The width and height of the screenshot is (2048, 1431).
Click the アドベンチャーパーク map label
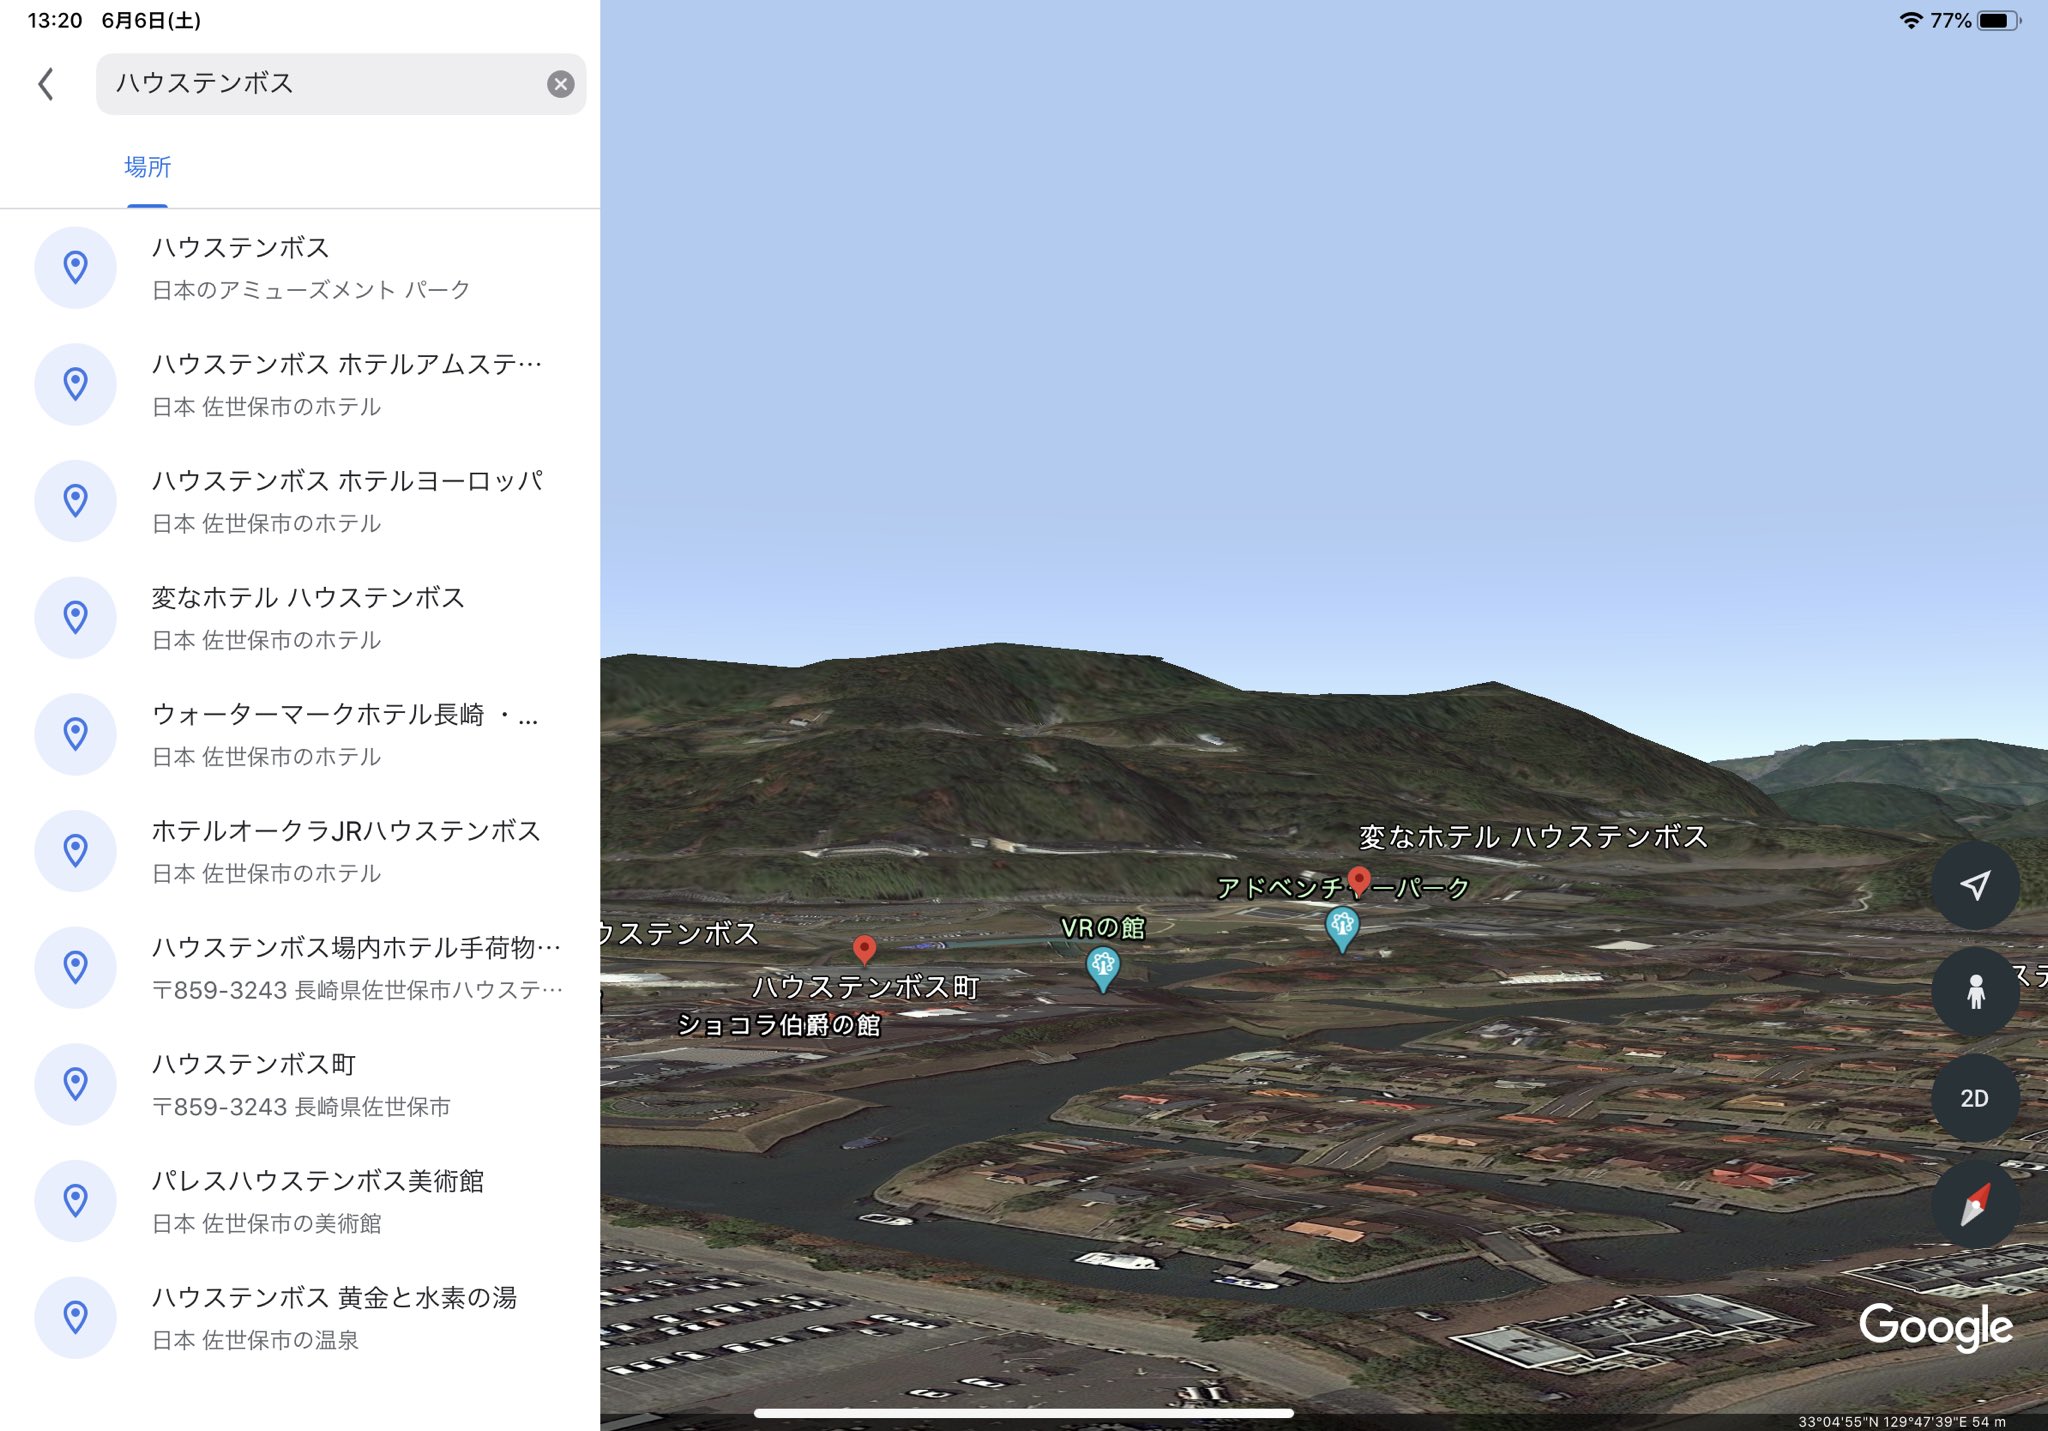(1342, 888)
